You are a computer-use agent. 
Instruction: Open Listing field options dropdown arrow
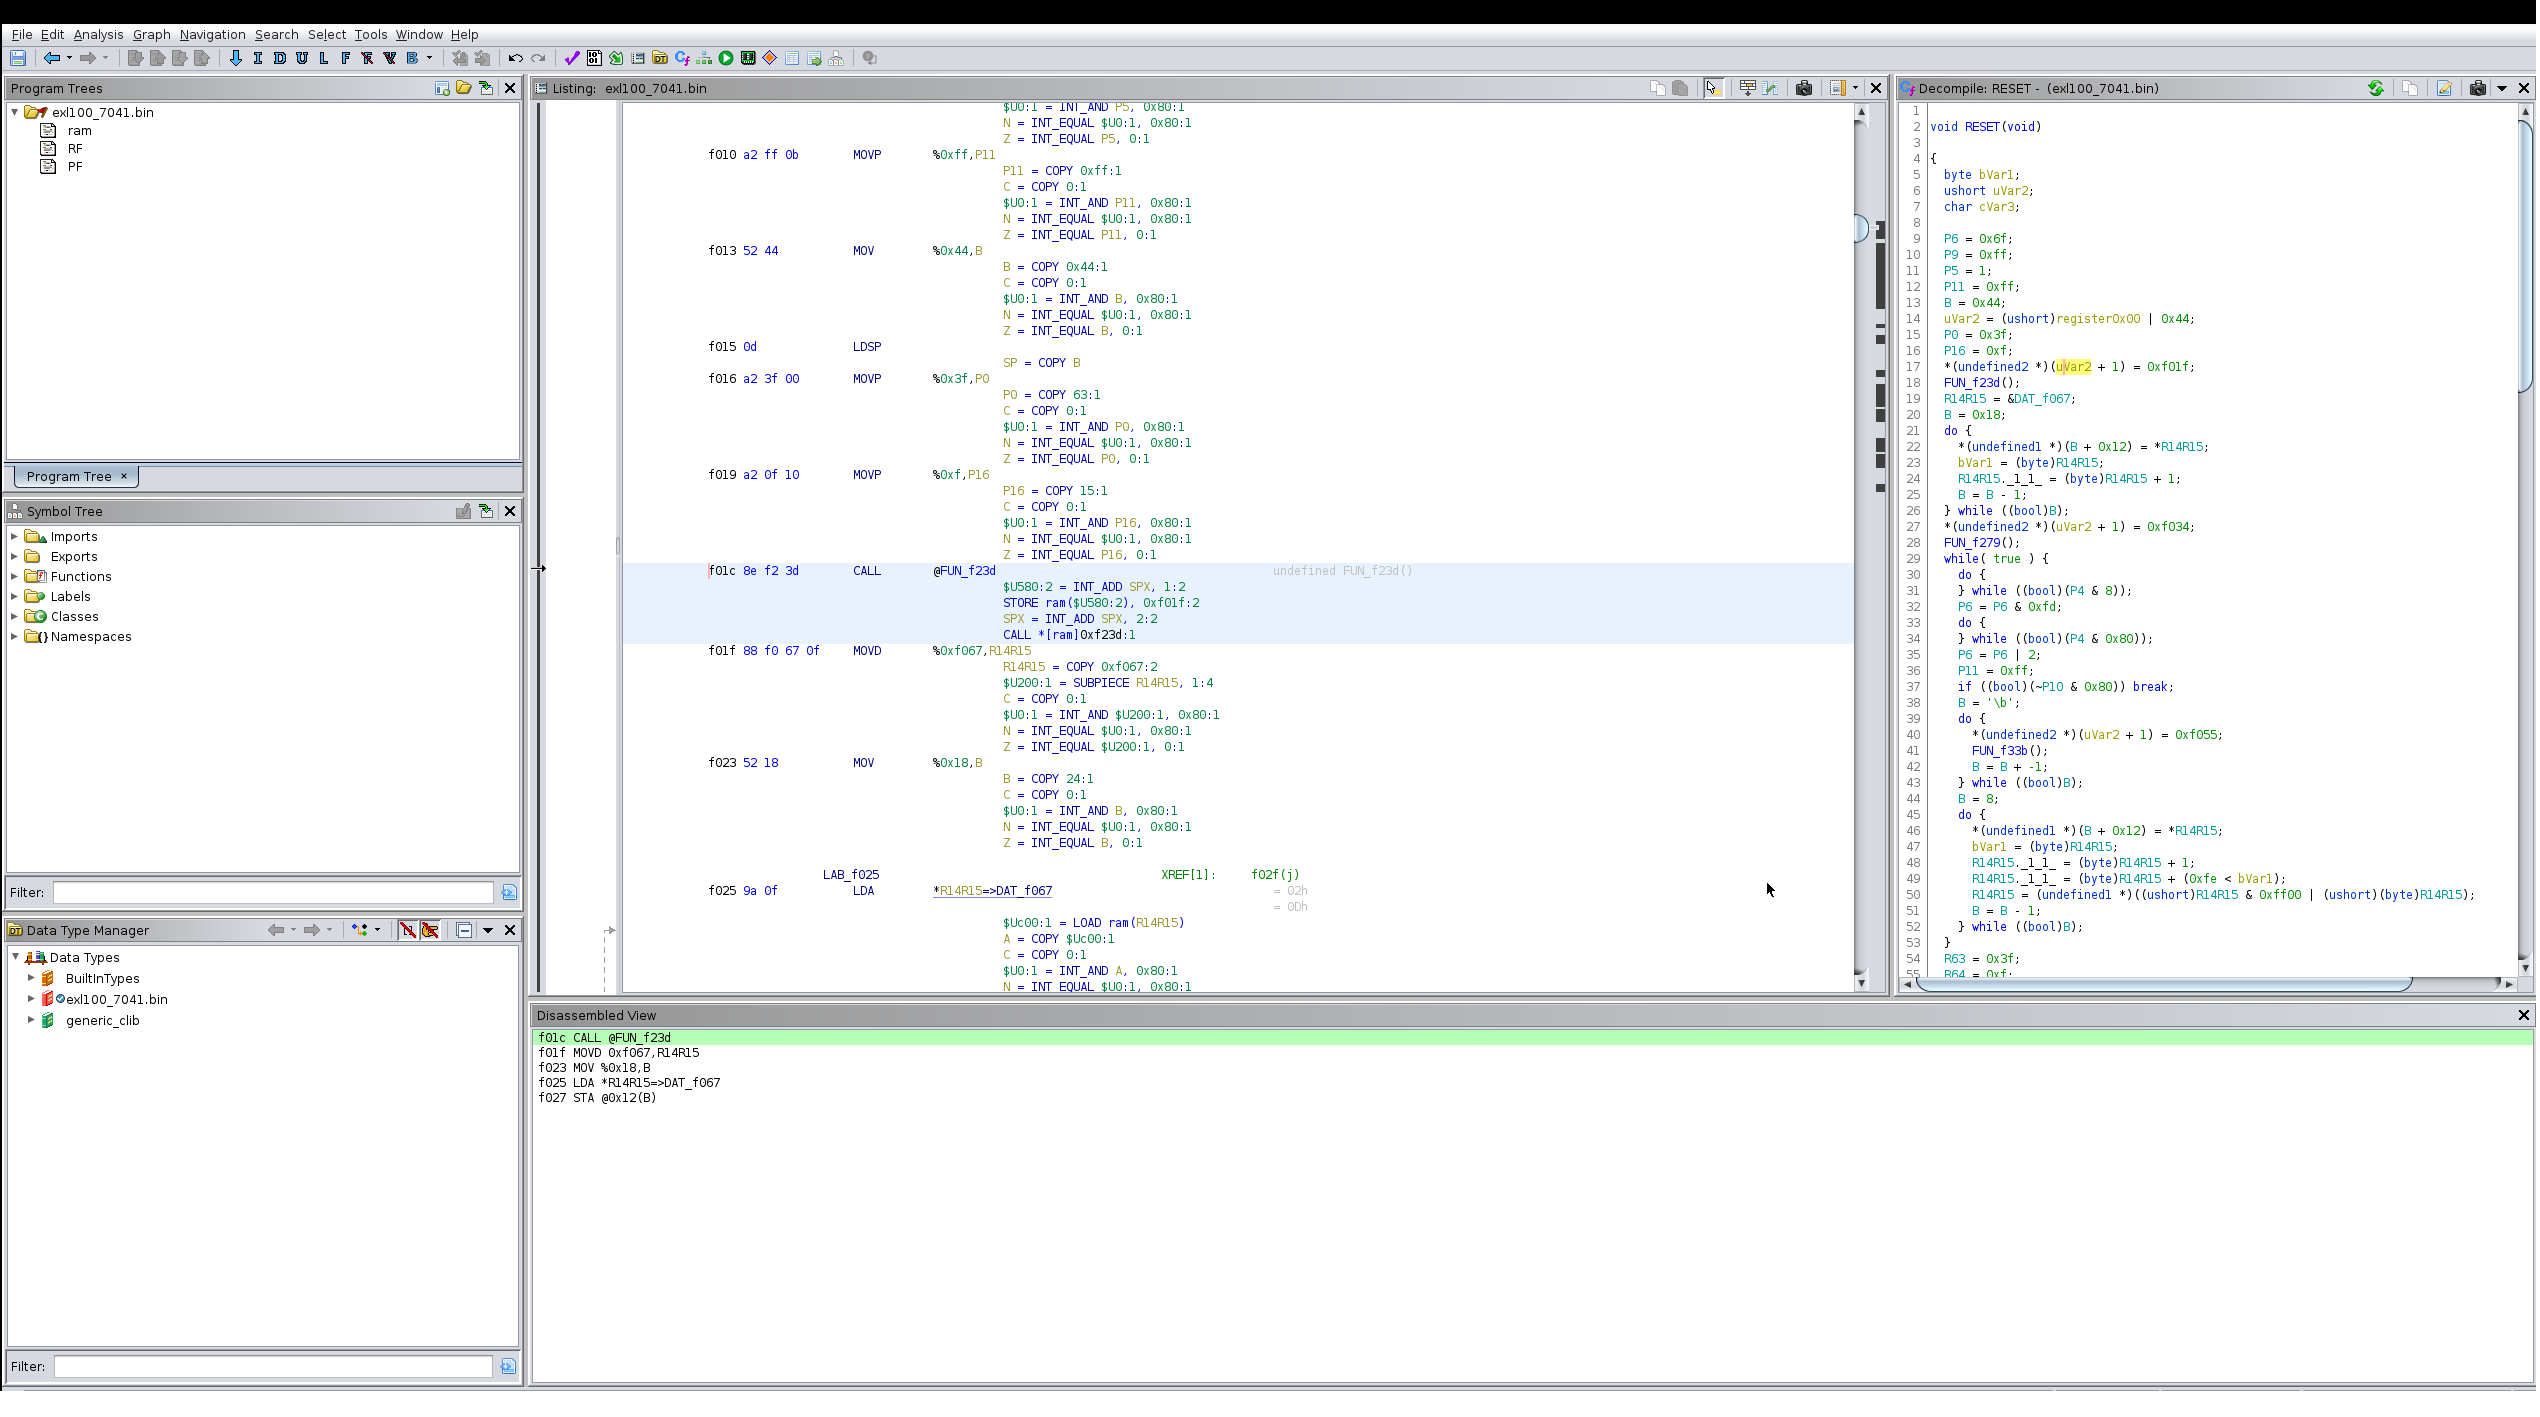[1856, 88]
